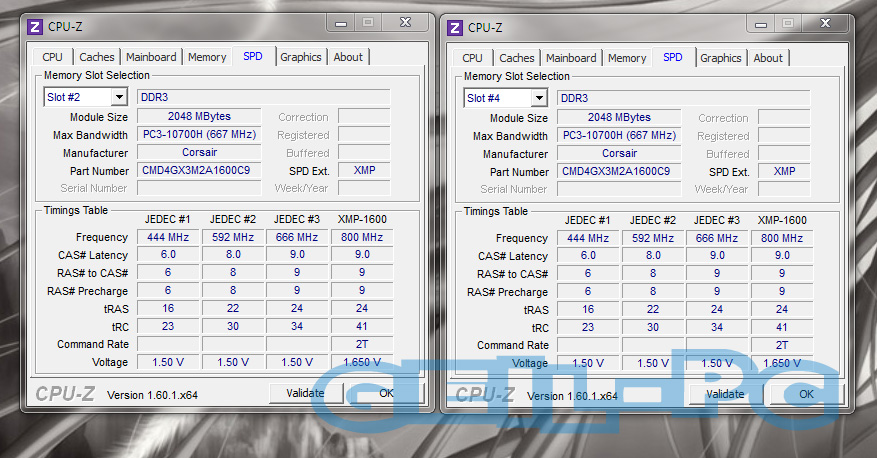This screenshot has width=877, height=458.
Task: Click 592 MHz JEDEC #2 frequency in left window
Action: 233,237
